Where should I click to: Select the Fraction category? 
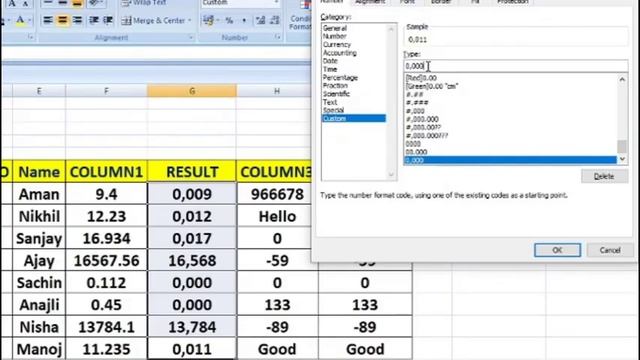point(335,86)
